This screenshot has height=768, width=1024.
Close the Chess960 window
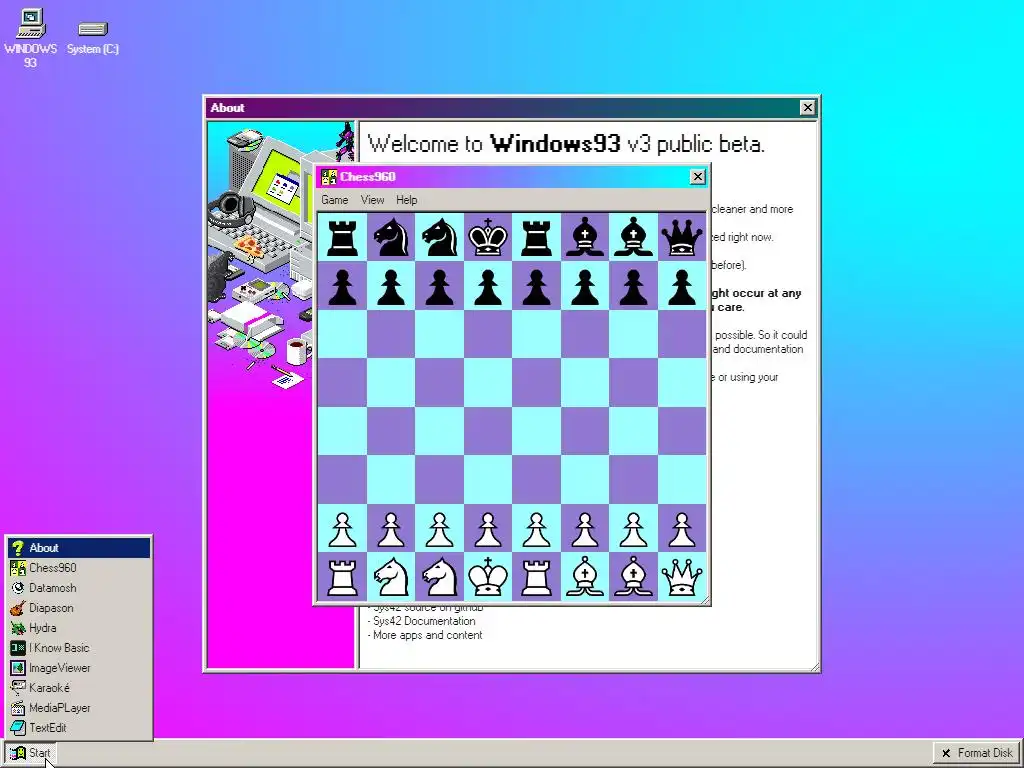697,177
